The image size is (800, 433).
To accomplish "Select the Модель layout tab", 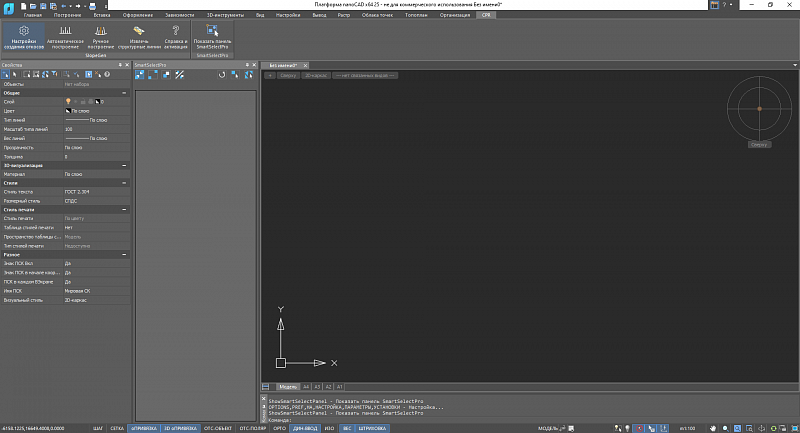I will [x=288, y=387].
